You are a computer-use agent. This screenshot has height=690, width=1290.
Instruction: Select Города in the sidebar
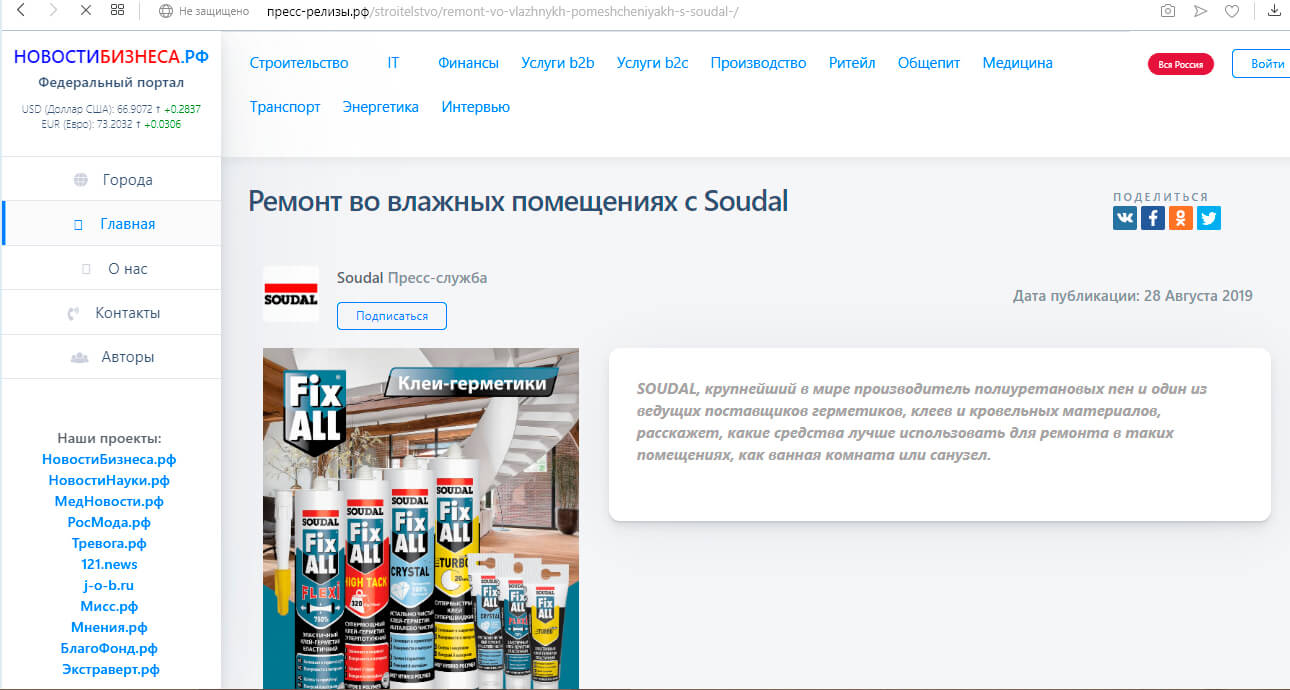tap(111, 180)
